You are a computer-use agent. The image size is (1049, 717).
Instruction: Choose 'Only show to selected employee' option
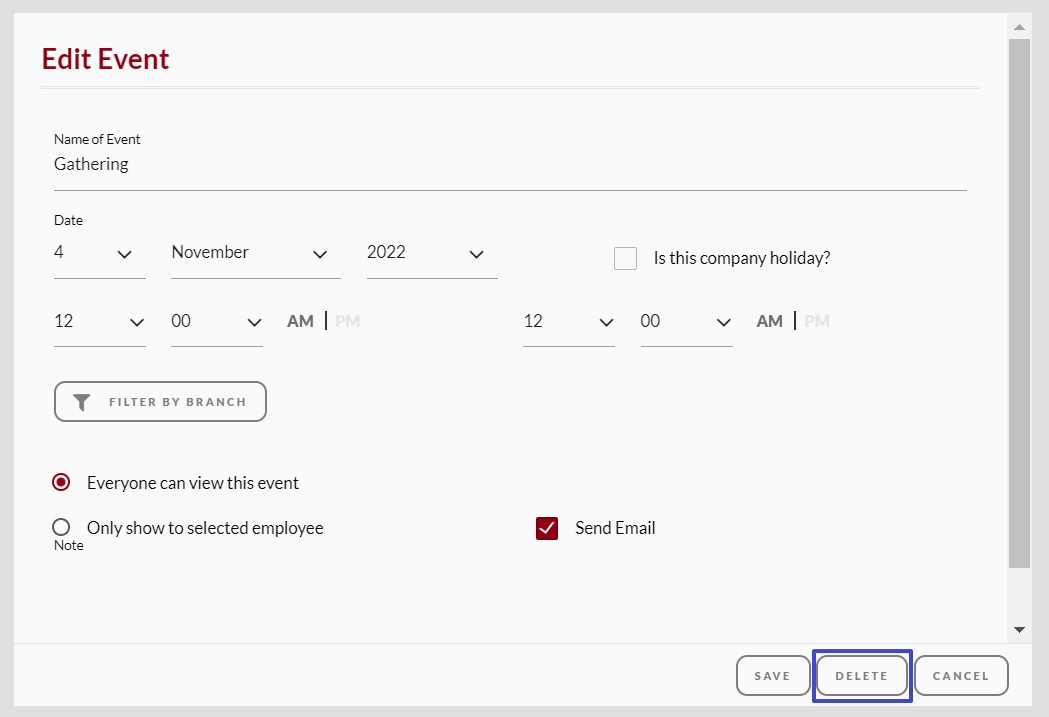point(61,527)
